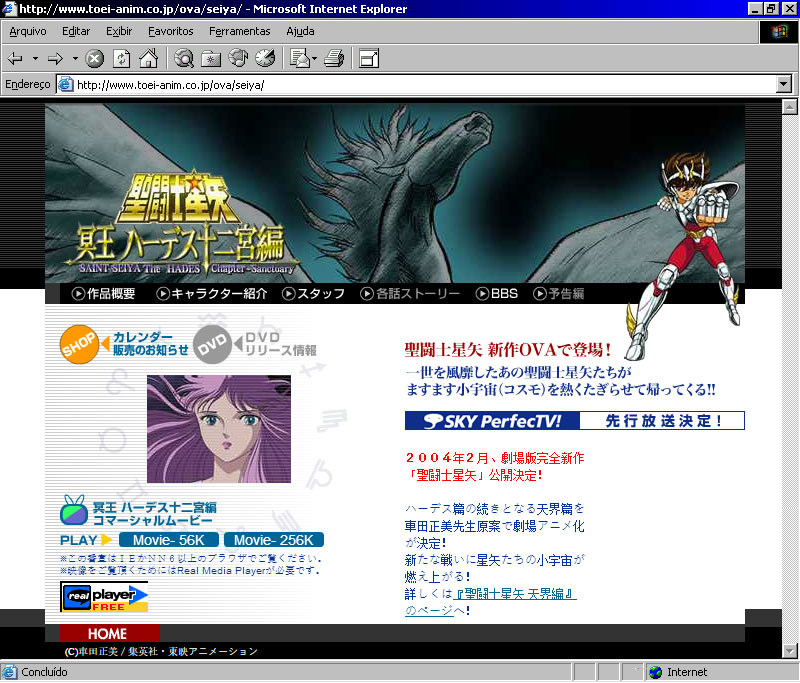This screenshot has height=683, width=800.
Task: Click the orange SHOP circle icon
Action: point(79,344)
